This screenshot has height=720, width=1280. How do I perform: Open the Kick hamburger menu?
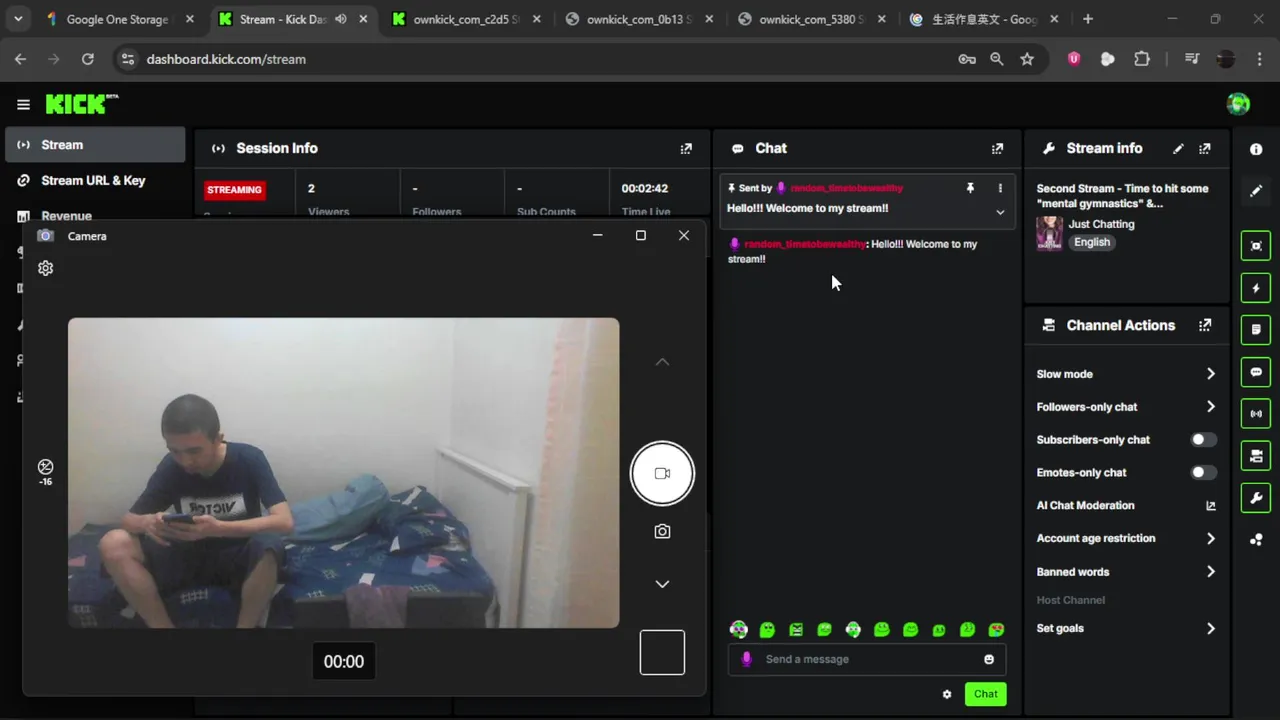[23, 104]
